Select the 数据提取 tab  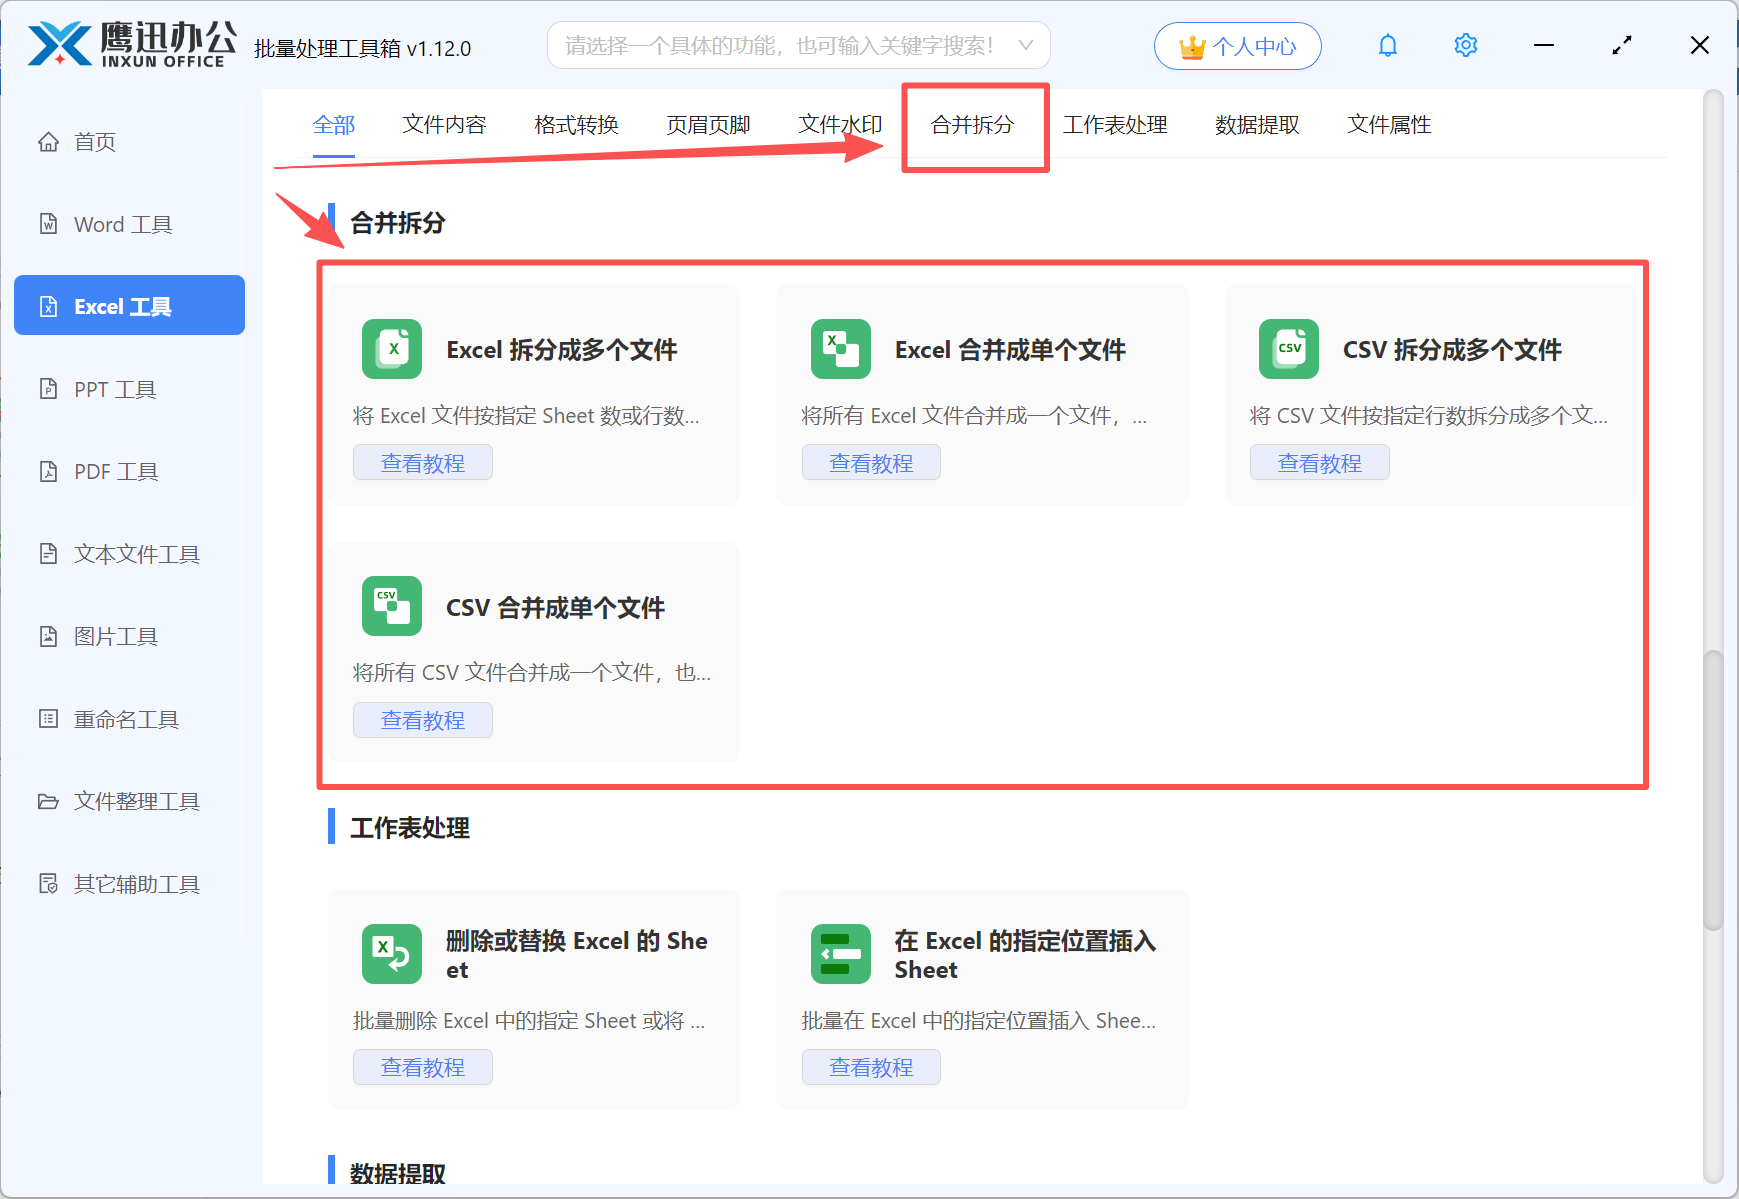1256,125
